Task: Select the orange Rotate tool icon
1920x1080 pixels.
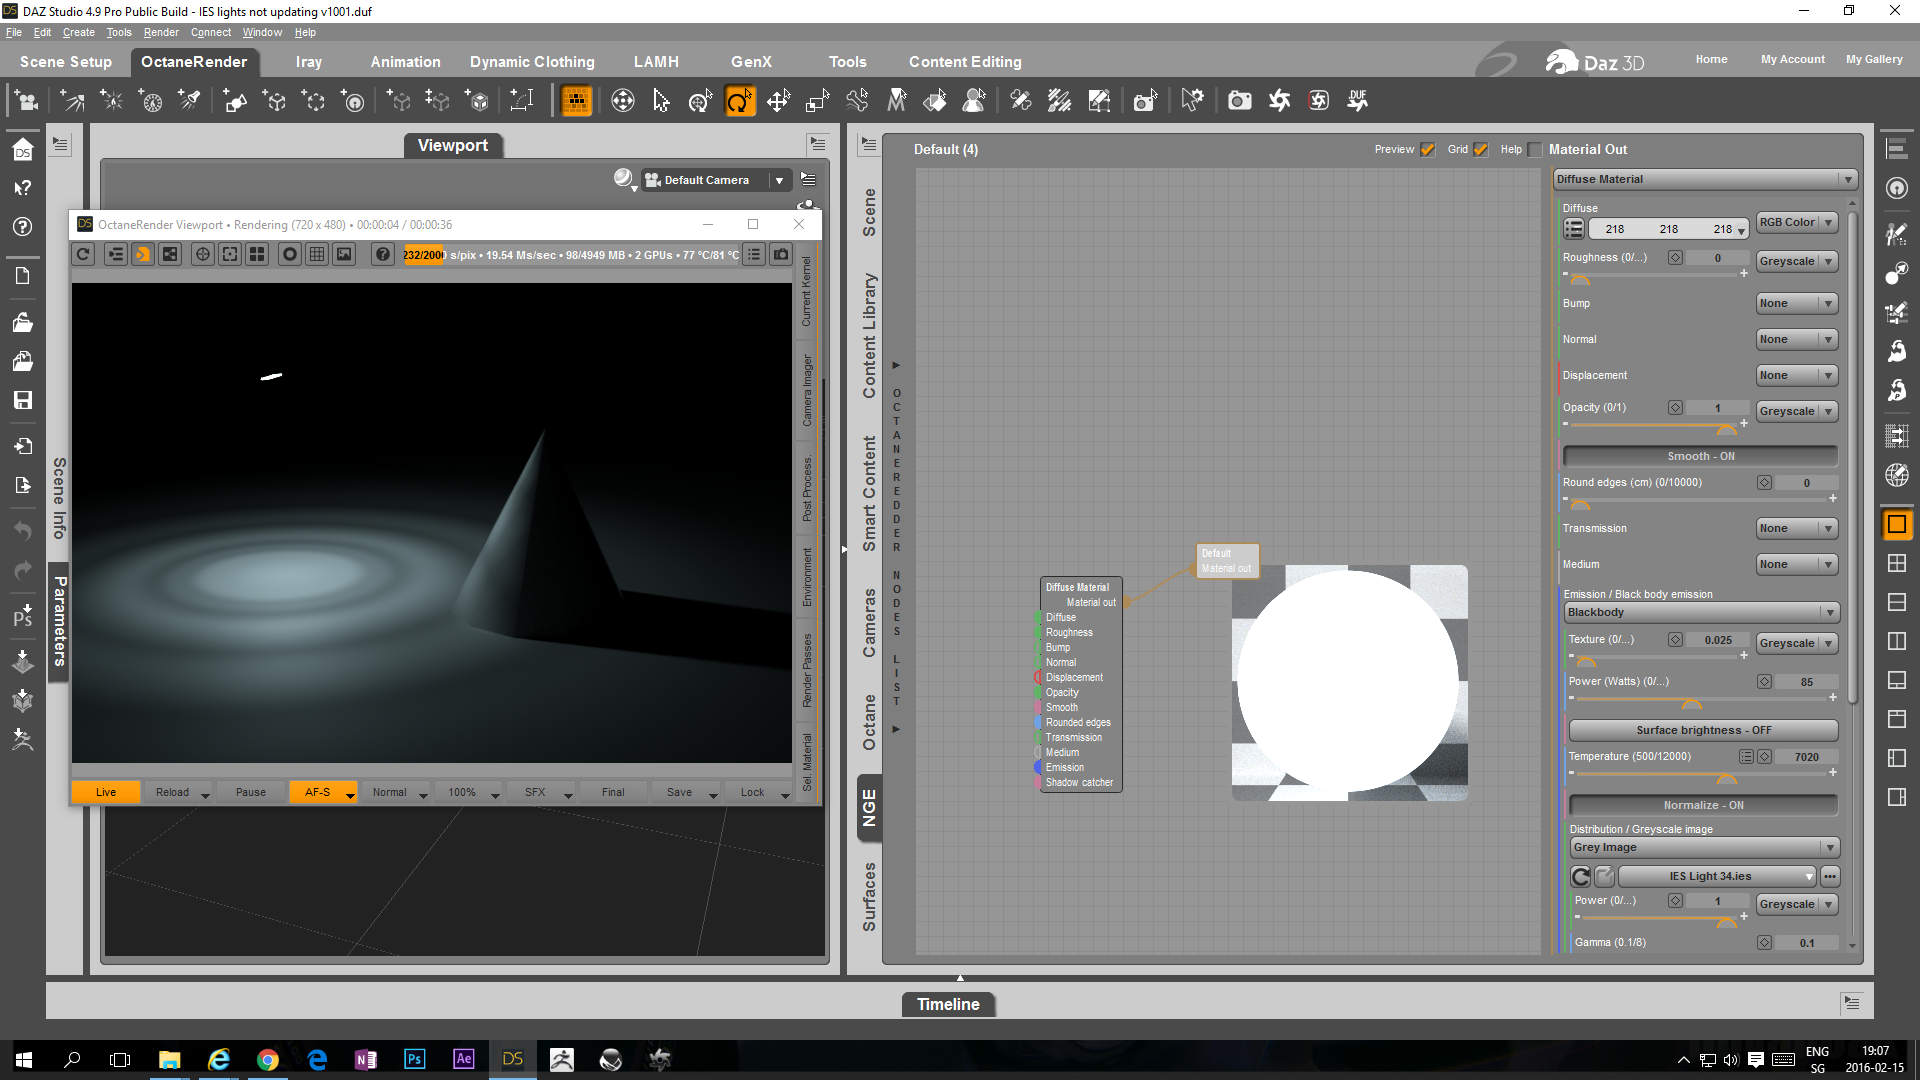Action: (x=739, y=101)
